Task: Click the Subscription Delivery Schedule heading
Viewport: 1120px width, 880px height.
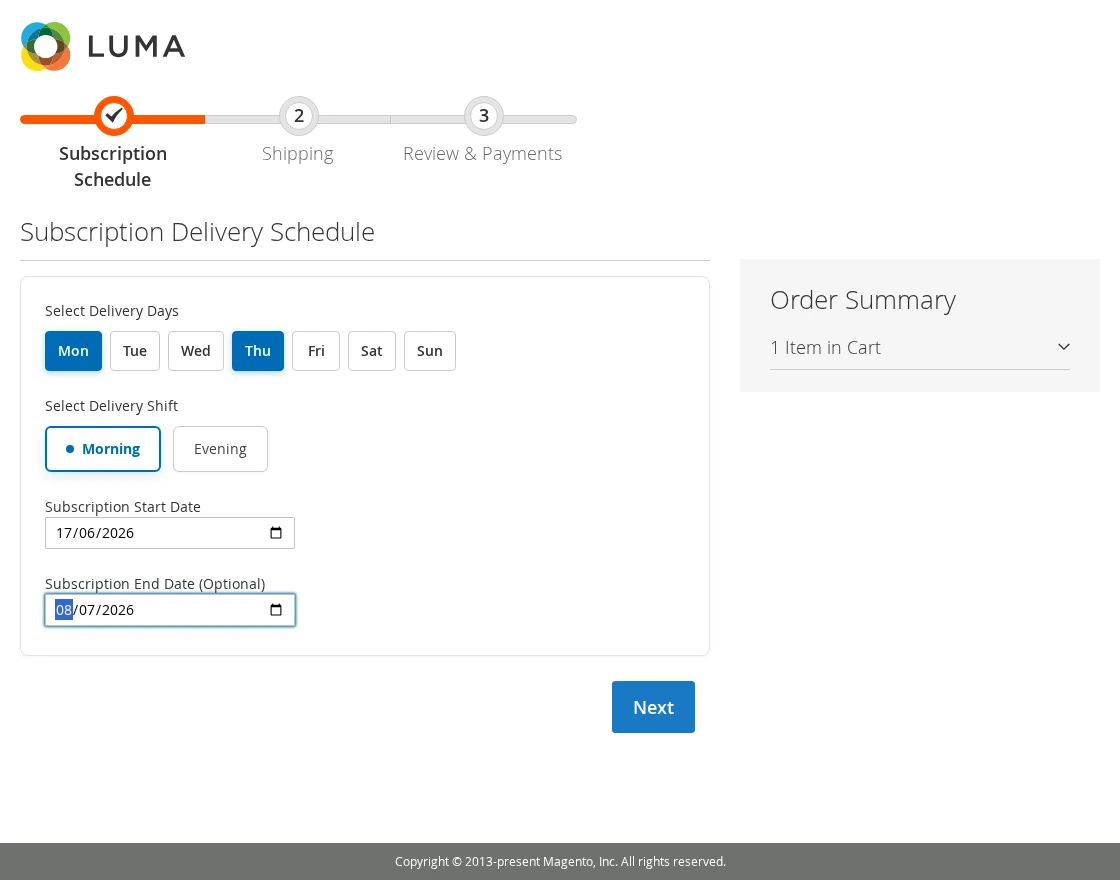Action: point(197,232)
